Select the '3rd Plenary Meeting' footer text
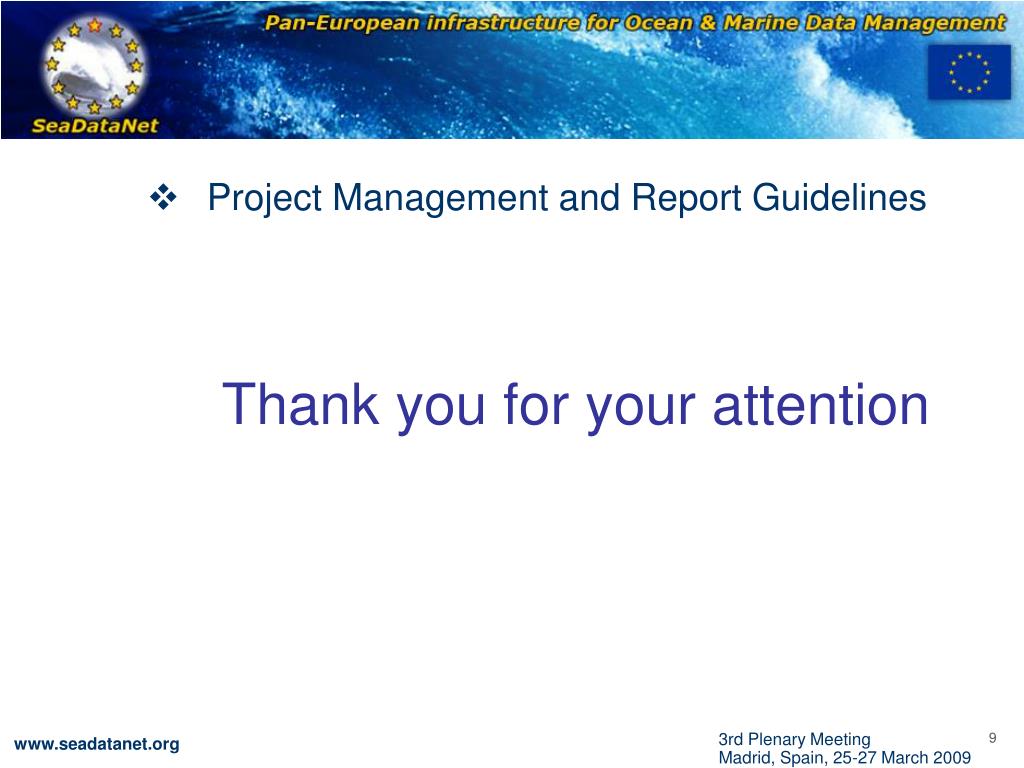The image size is (1024, 768). pyautogui.click(x=794, y=739)
